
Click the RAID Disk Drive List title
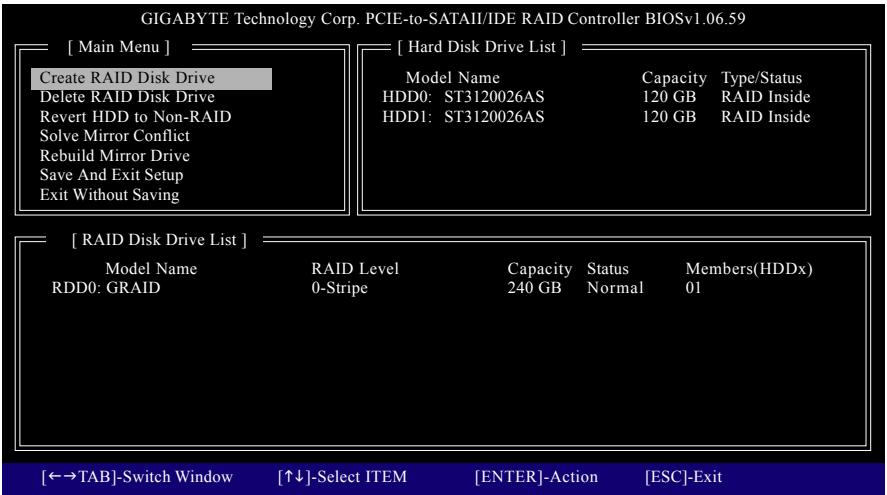159,240
